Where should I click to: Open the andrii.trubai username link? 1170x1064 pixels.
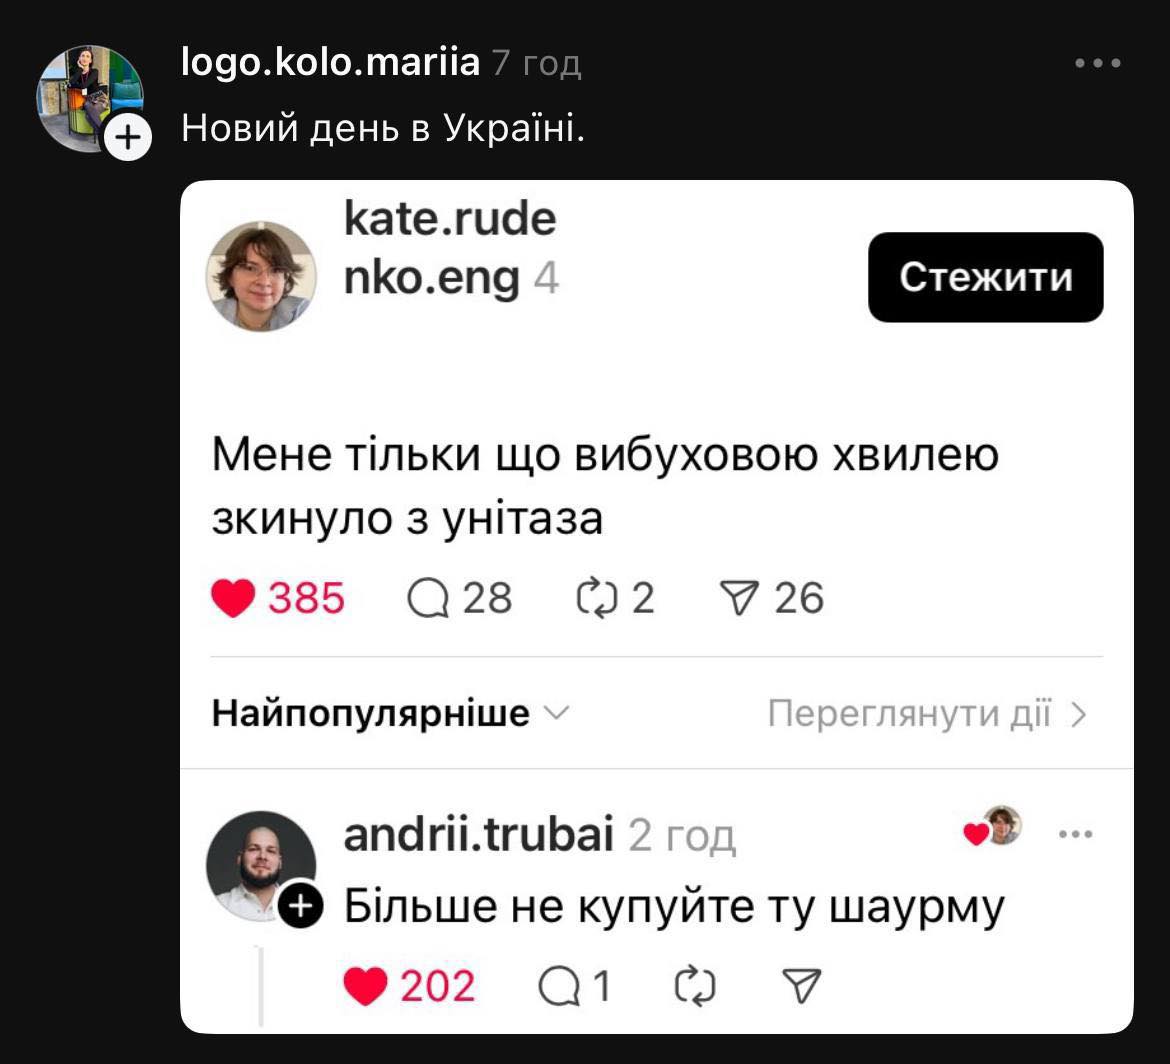coord(478,834)
